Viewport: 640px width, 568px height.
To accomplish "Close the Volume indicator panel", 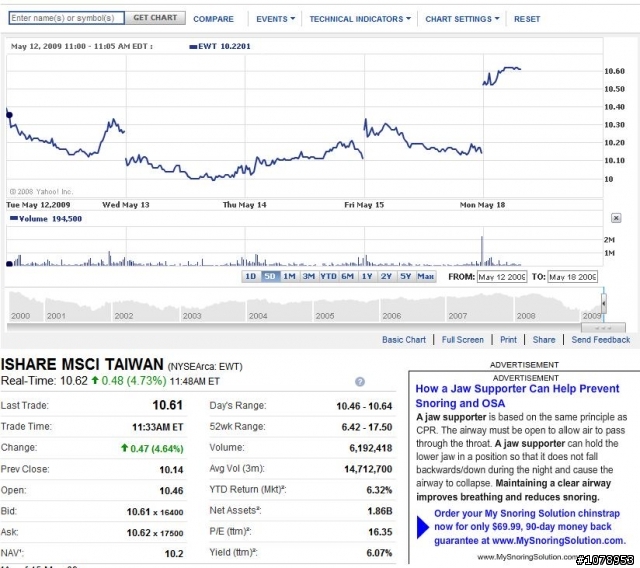I will coord(616,218).
